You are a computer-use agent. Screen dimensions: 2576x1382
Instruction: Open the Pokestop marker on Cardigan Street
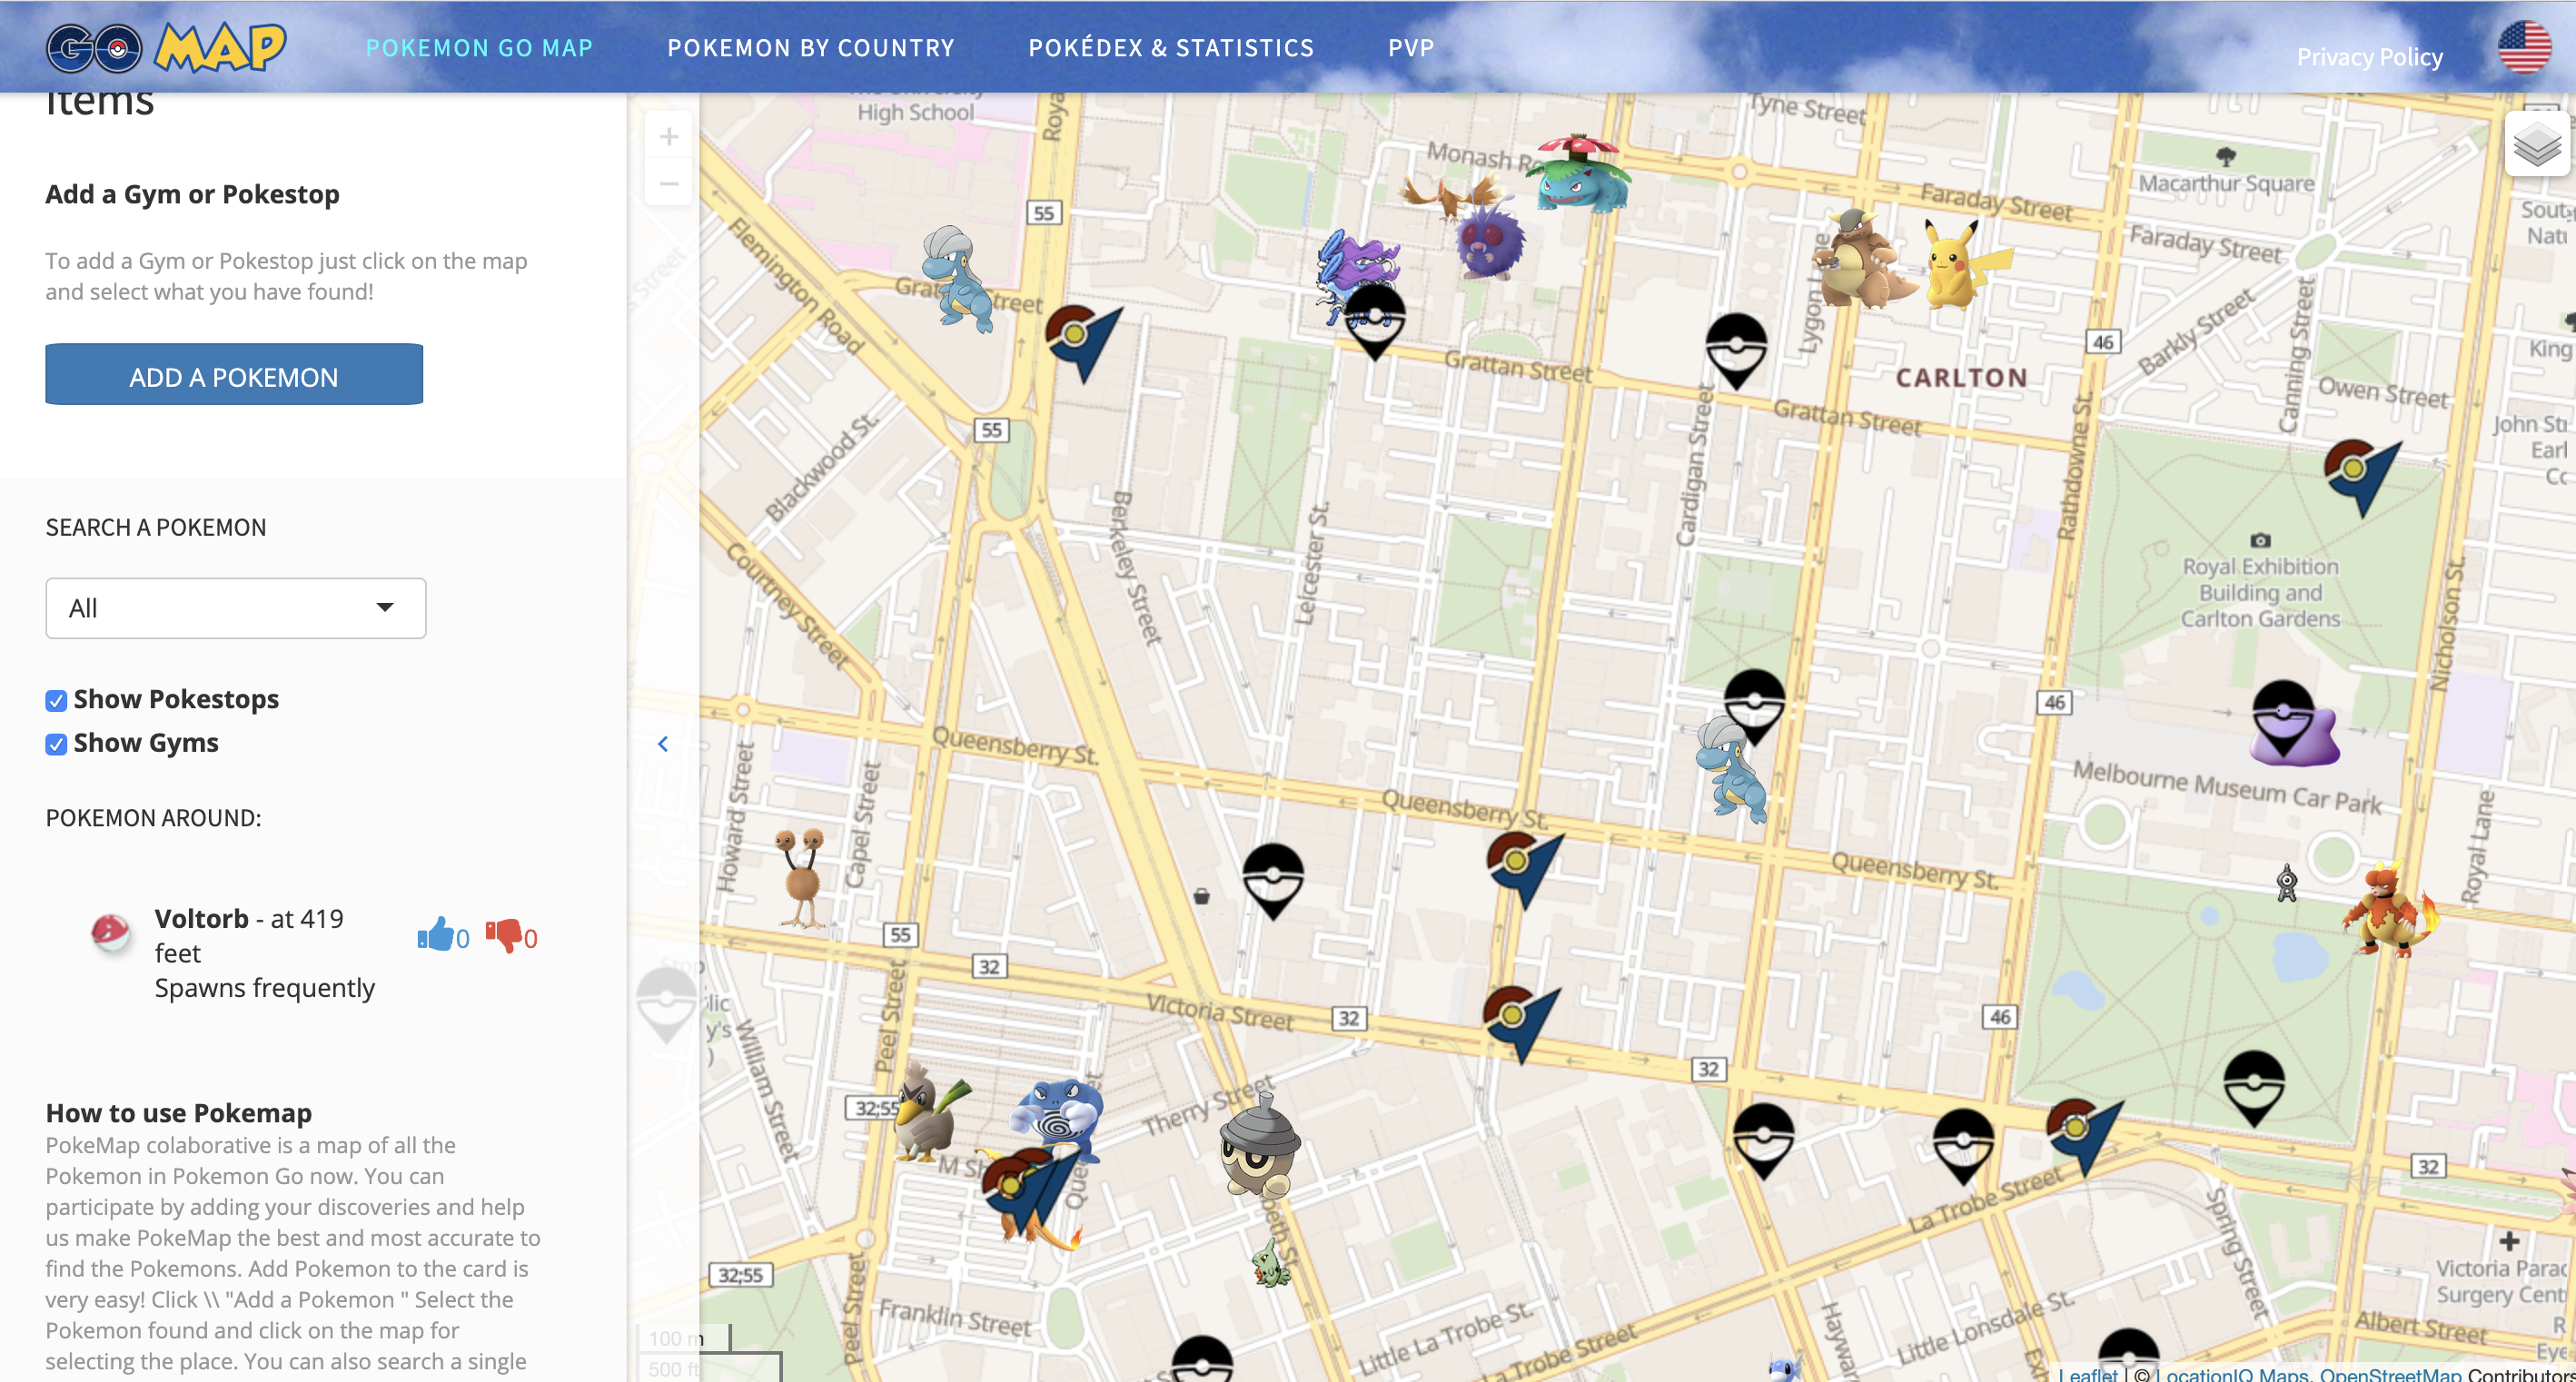pyautogui.click(x=1736, y=350)
